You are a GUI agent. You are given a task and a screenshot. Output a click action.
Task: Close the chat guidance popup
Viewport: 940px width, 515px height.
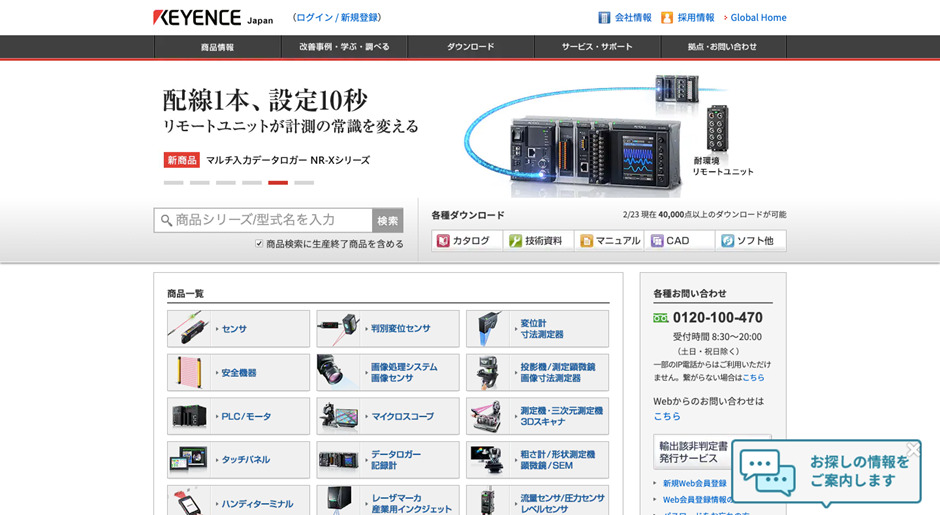(x=912, y=449)
